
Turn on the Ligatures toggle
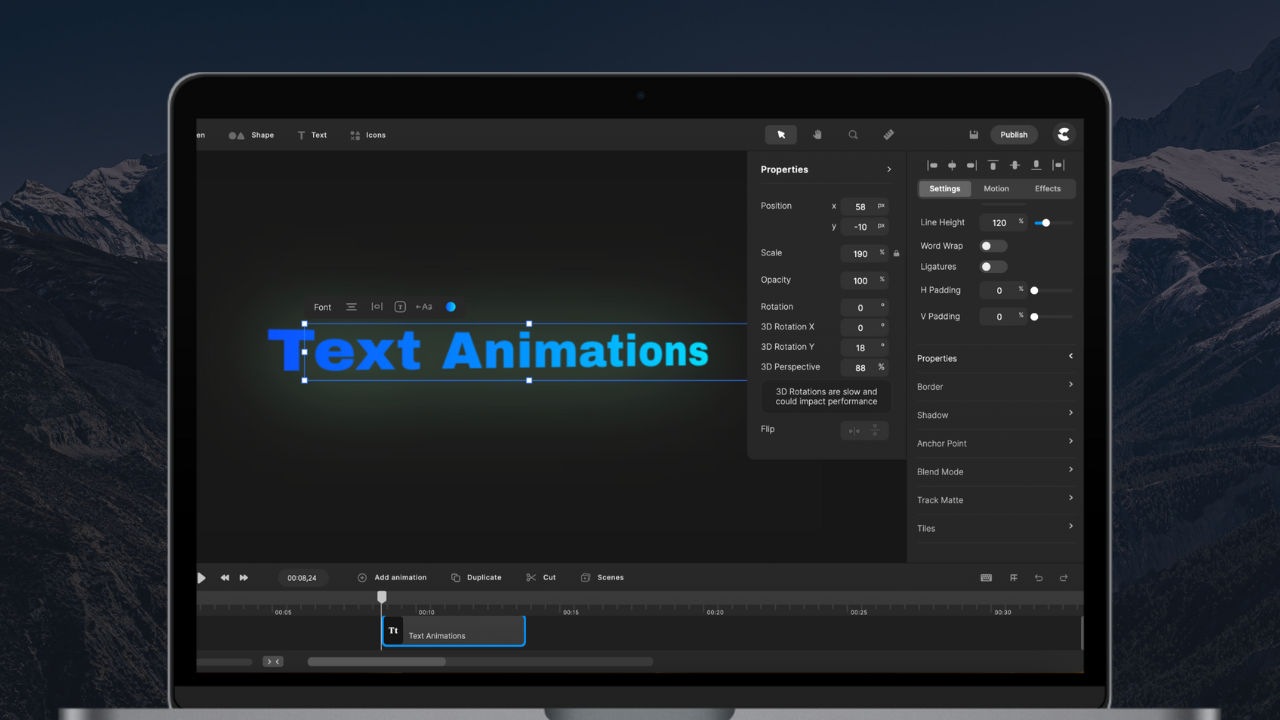coord(993,267)
